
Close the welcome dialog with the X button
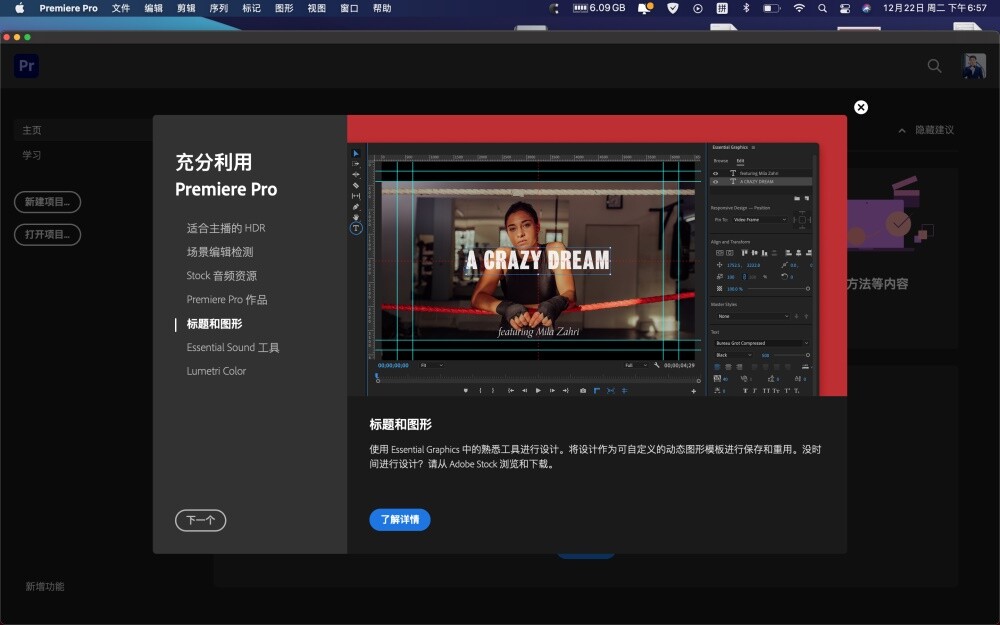(x=860, y=107)
